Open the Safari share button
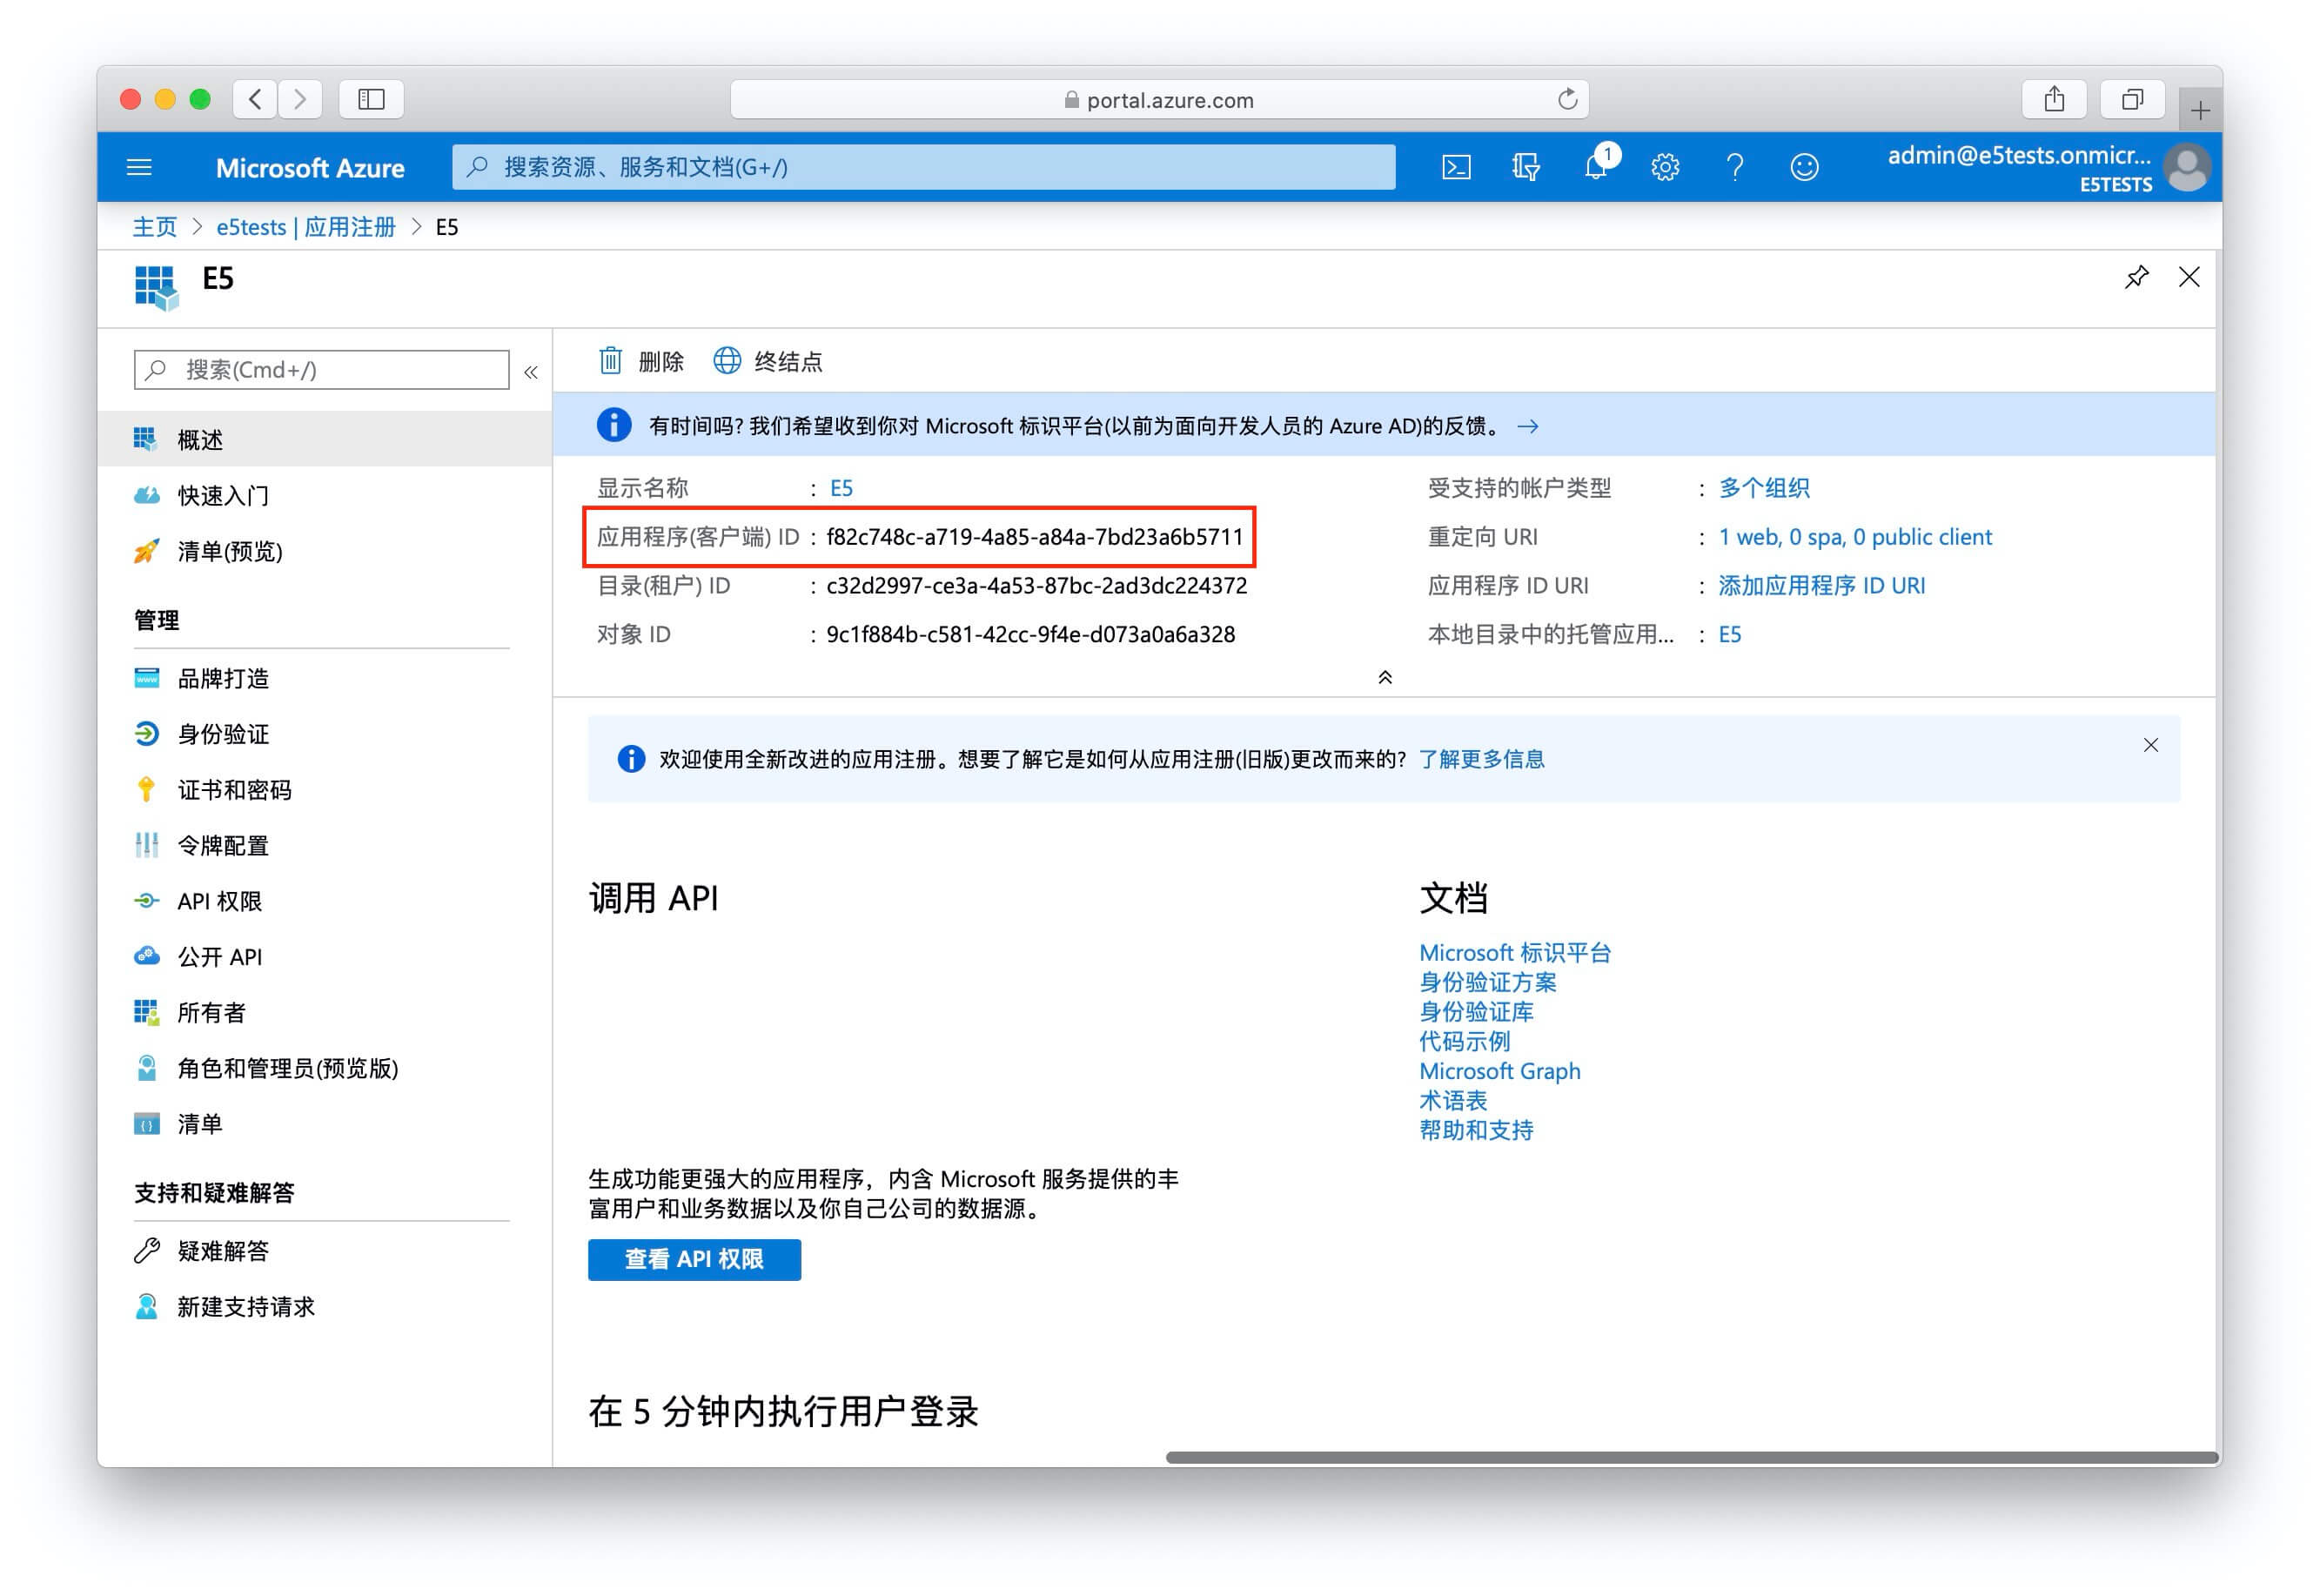 (x=2054, y=99)
